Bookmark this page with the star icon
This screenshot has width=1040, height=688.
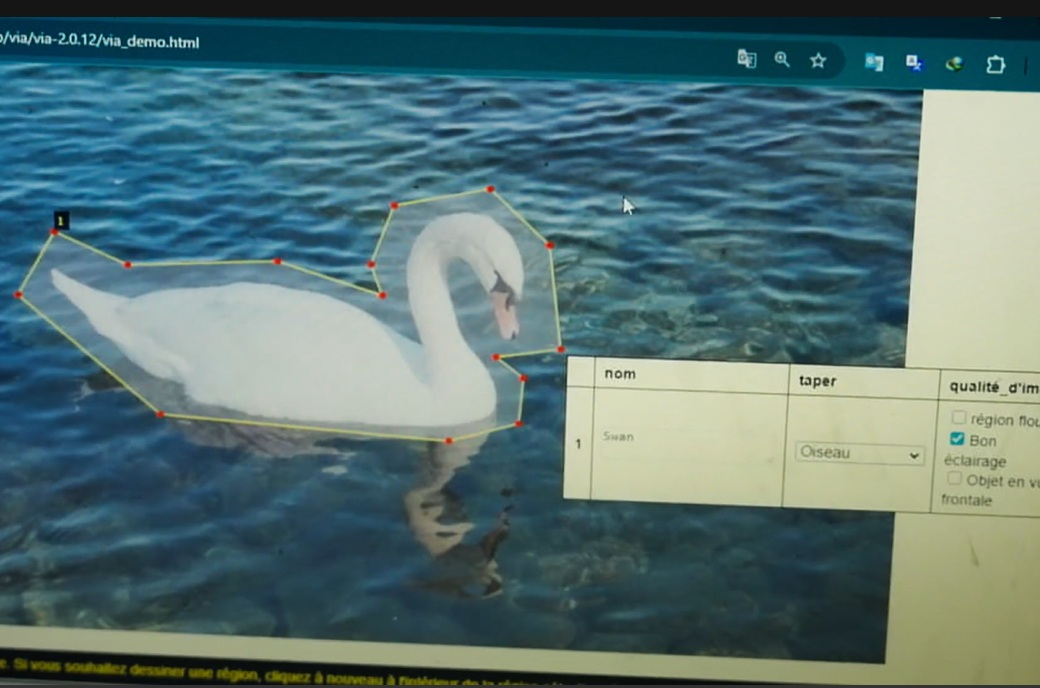tap(818, 61)
